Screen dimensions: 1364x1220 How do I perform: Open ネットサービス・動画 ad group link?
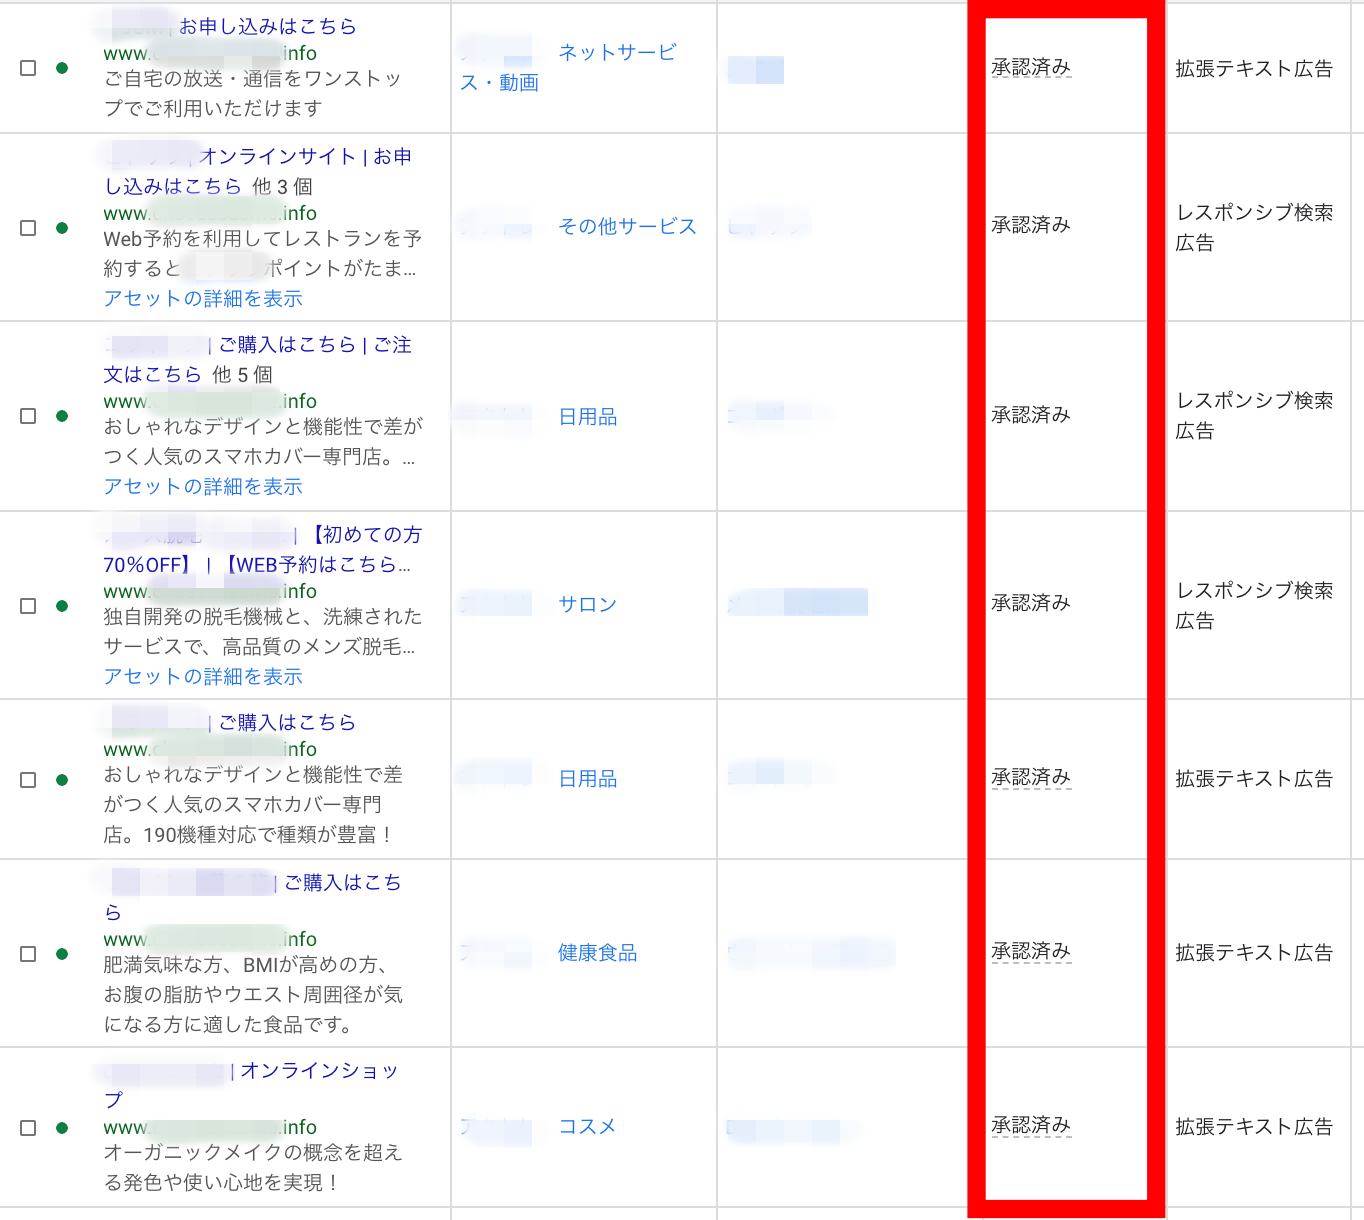[616, 53]
